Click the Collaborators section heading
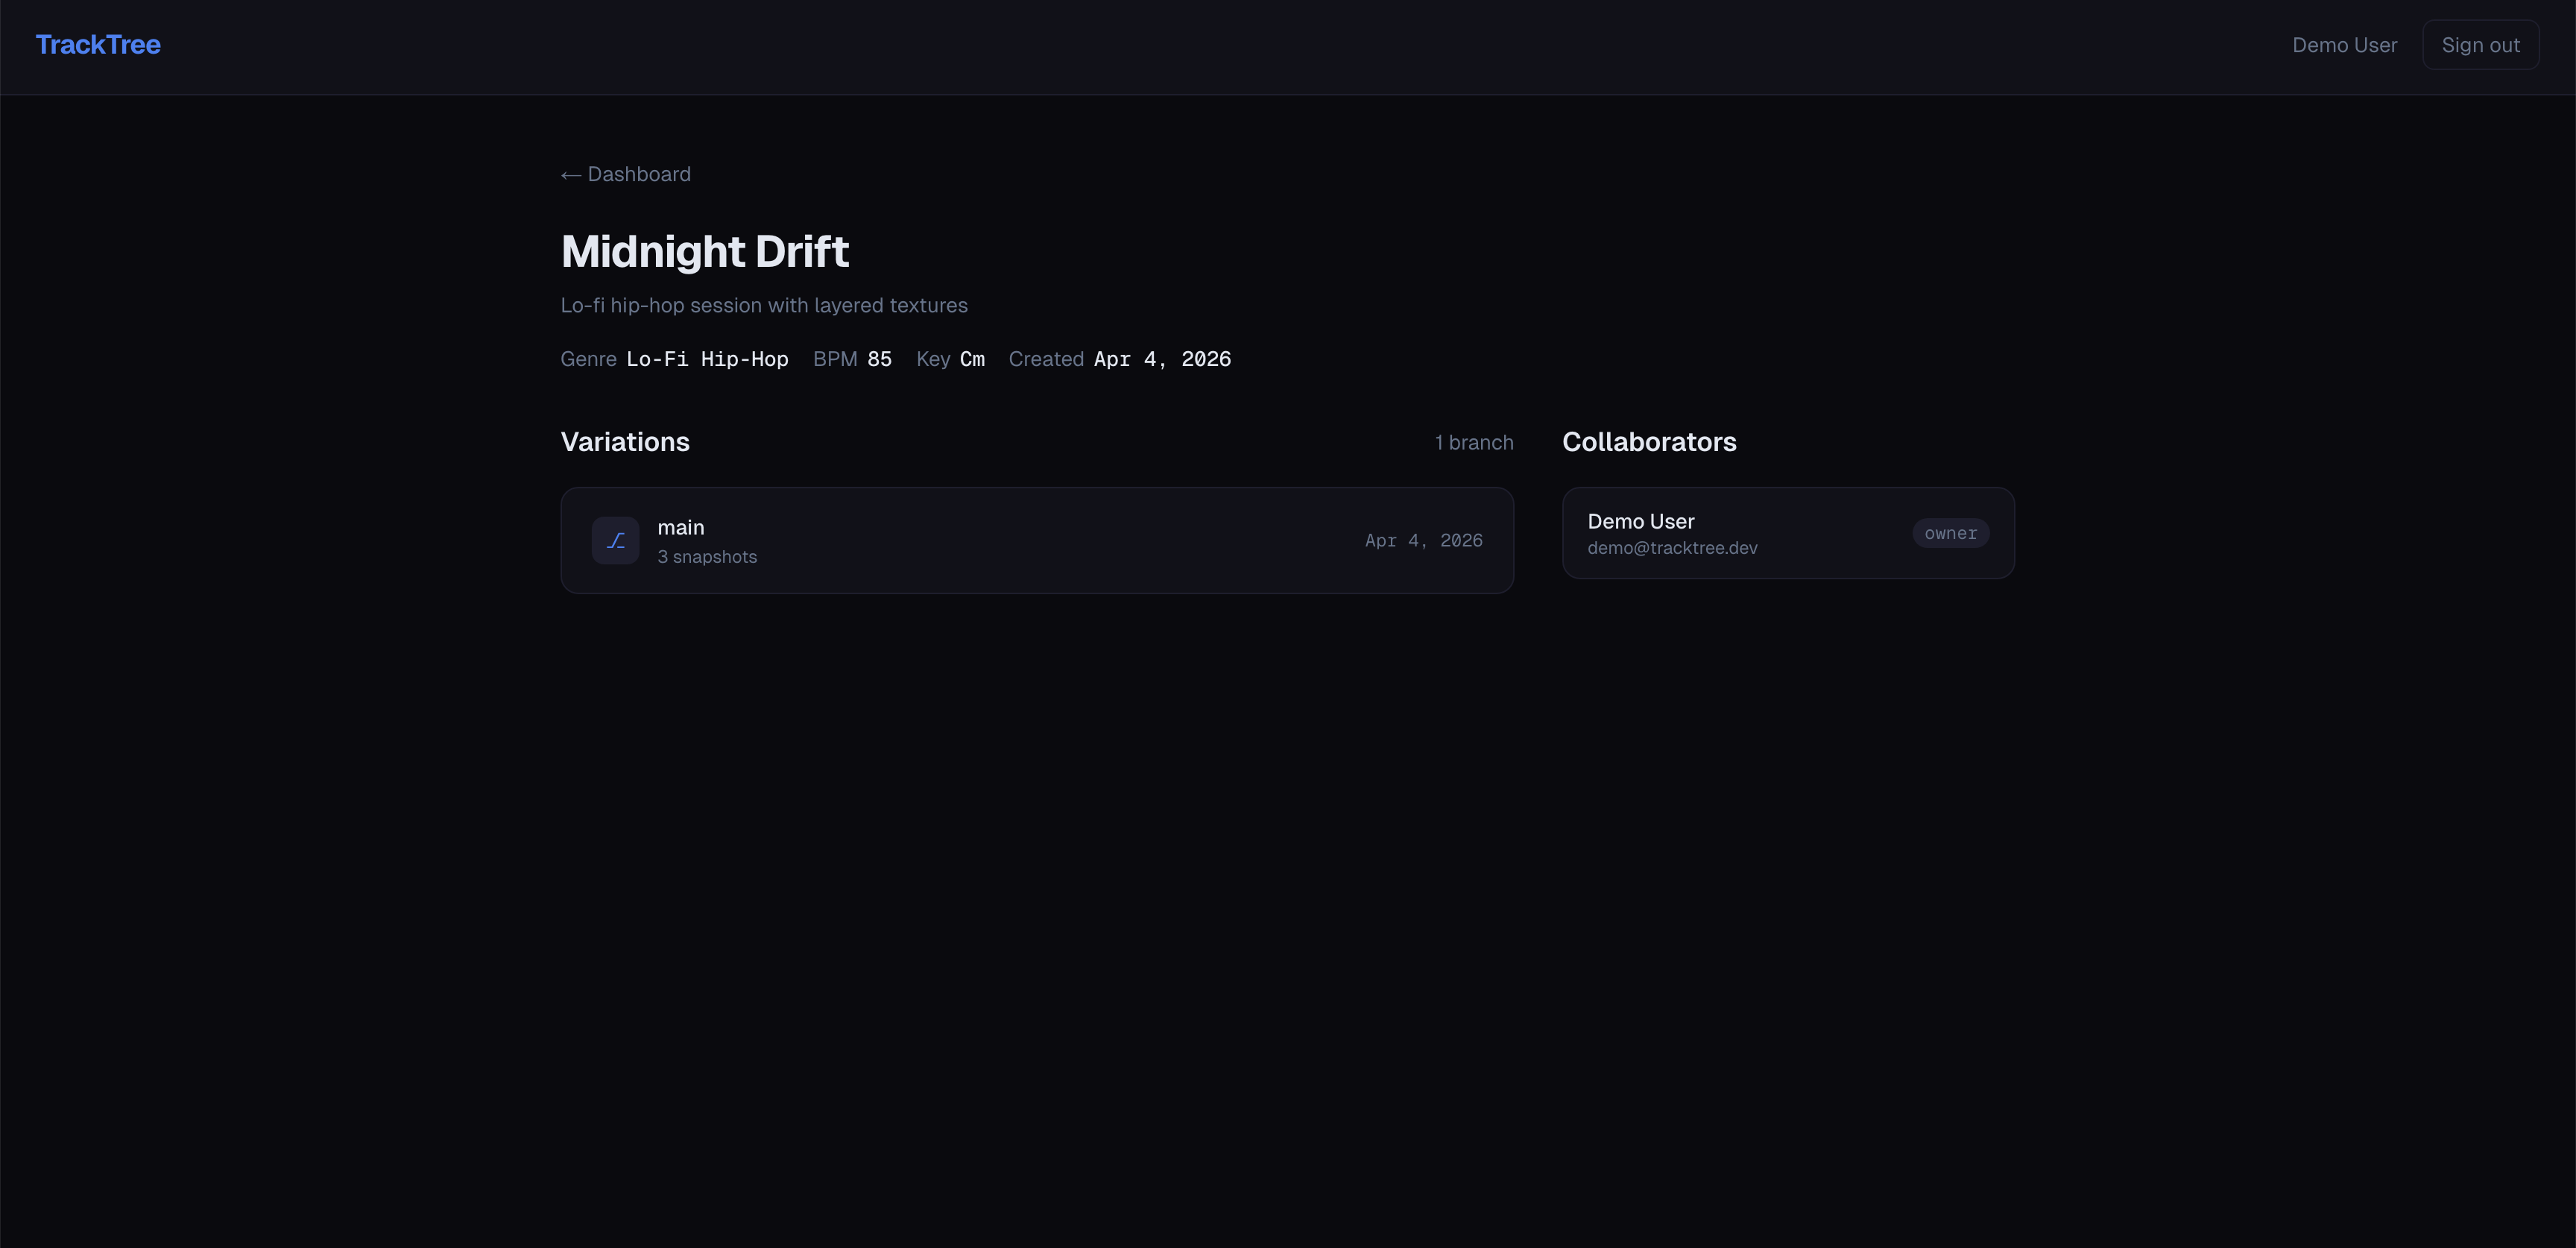The height and width of the screenshot is (1248, 2576). (1648, 442)
